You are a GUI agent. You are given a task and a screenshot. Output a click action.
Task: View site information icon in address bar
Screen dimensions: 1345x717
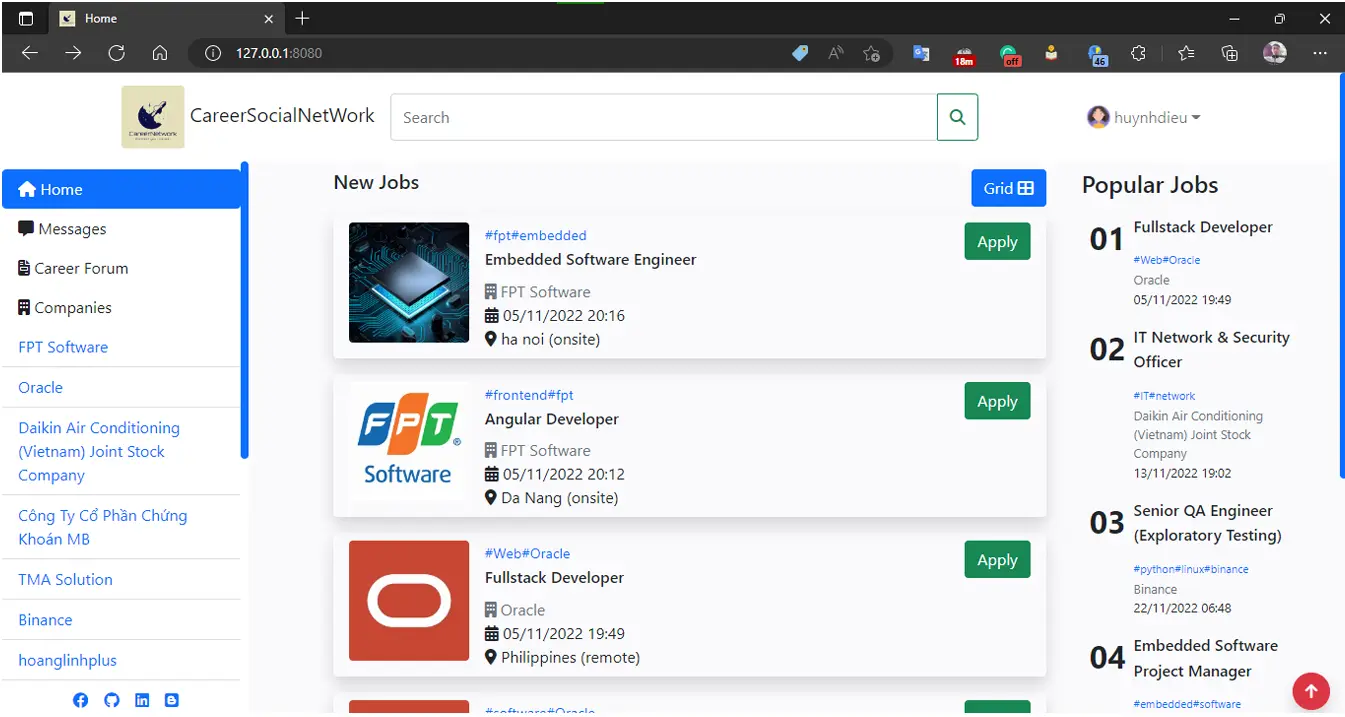point(212,53)
